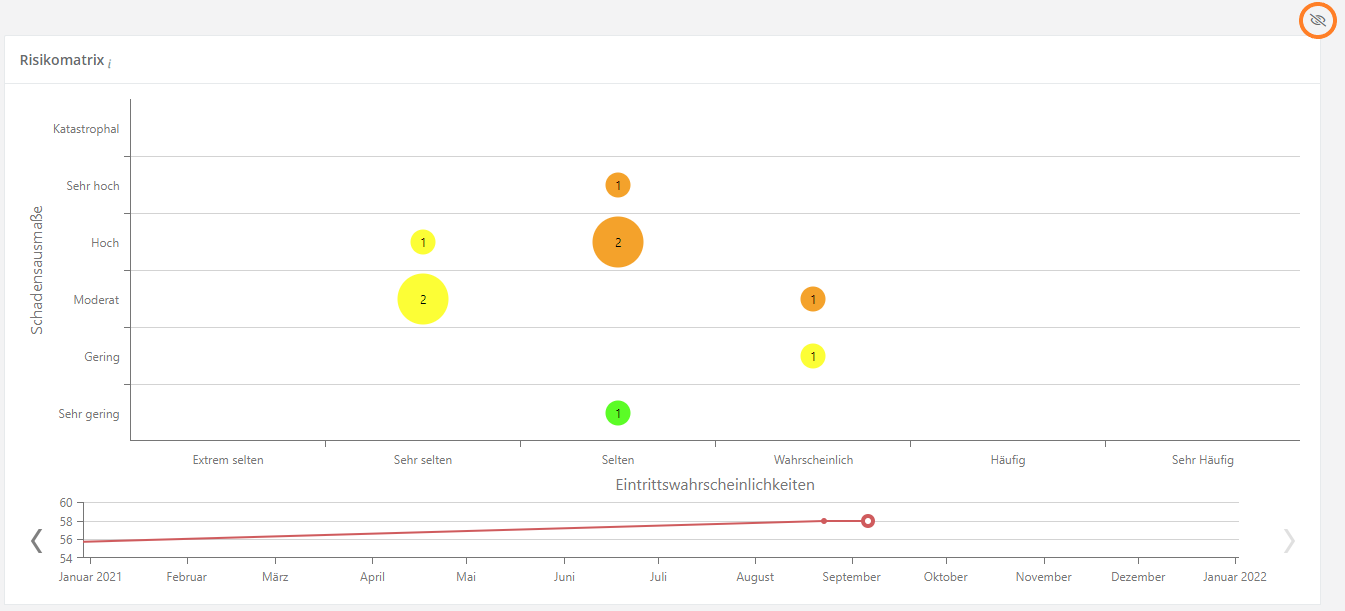Screen dimensions: 1345x611
Task: Select the orange bubble in Sehr hoch row
Action: click(x=618, y=185)
